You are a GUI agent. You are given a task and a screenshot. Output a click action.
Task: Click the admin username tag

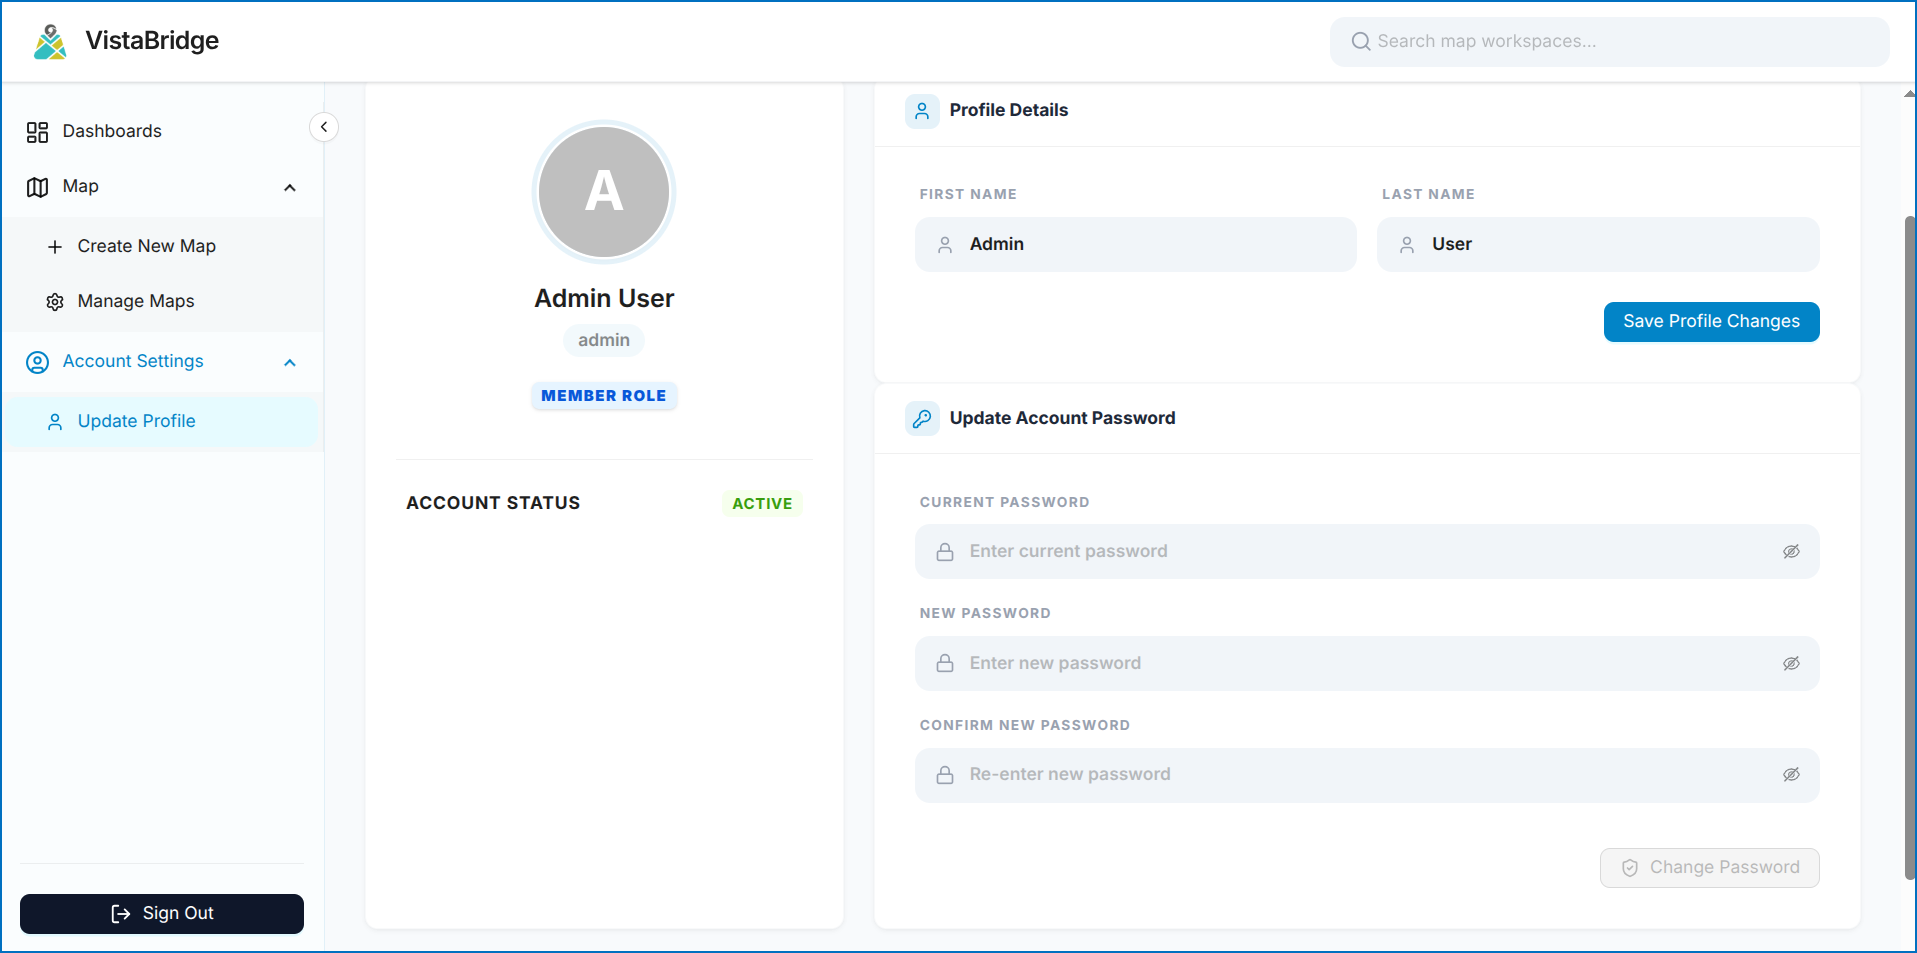604,341
